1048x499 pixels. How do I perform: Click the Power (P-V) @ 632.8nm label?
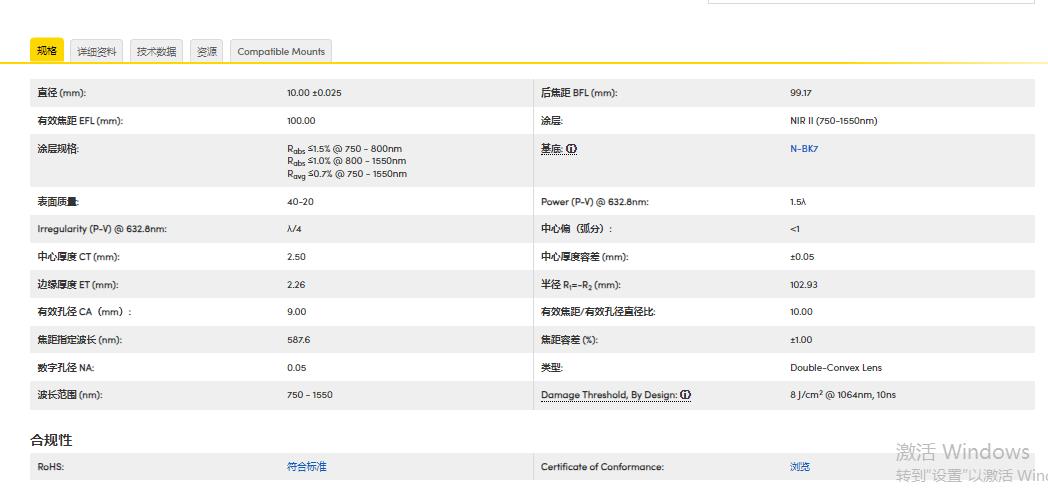pyautogui.click(x=594, y=202)
